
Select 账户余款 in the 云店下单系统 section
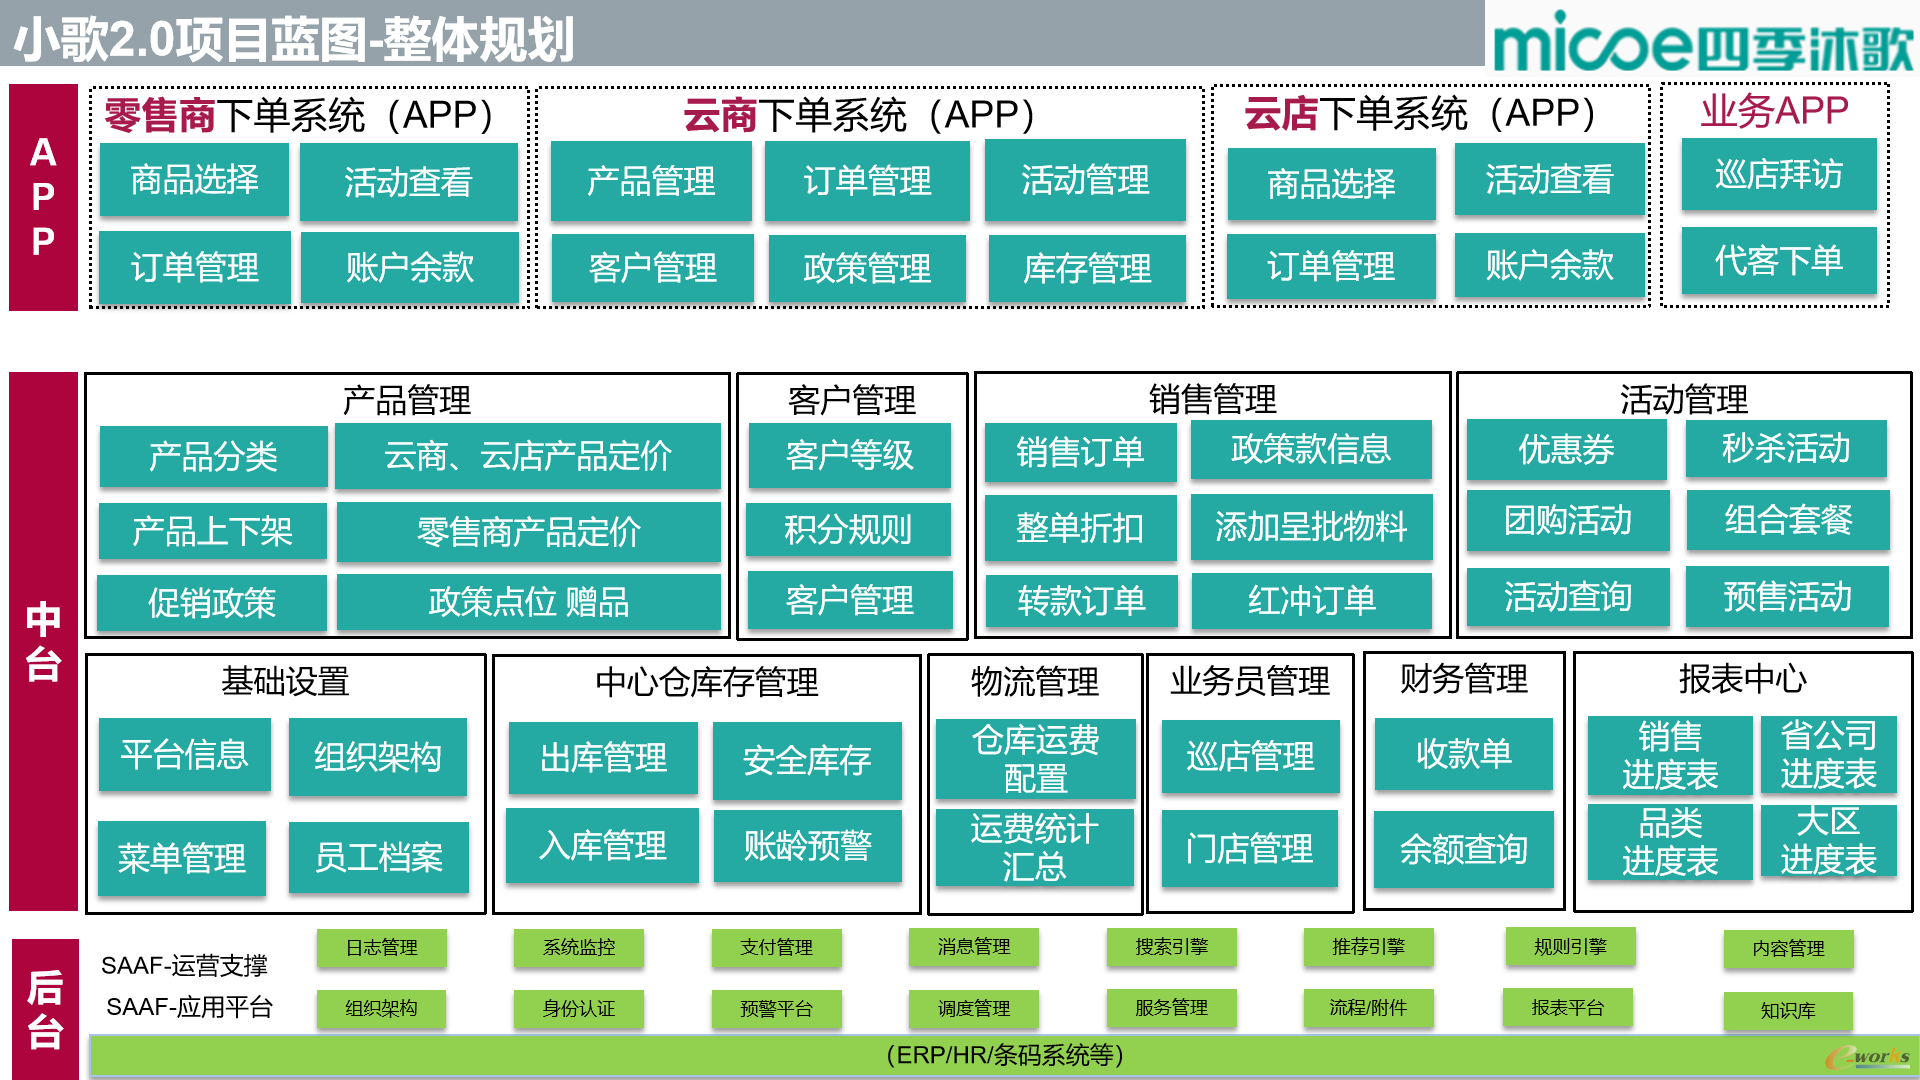pyautogui.click(x=1549, y=265)
